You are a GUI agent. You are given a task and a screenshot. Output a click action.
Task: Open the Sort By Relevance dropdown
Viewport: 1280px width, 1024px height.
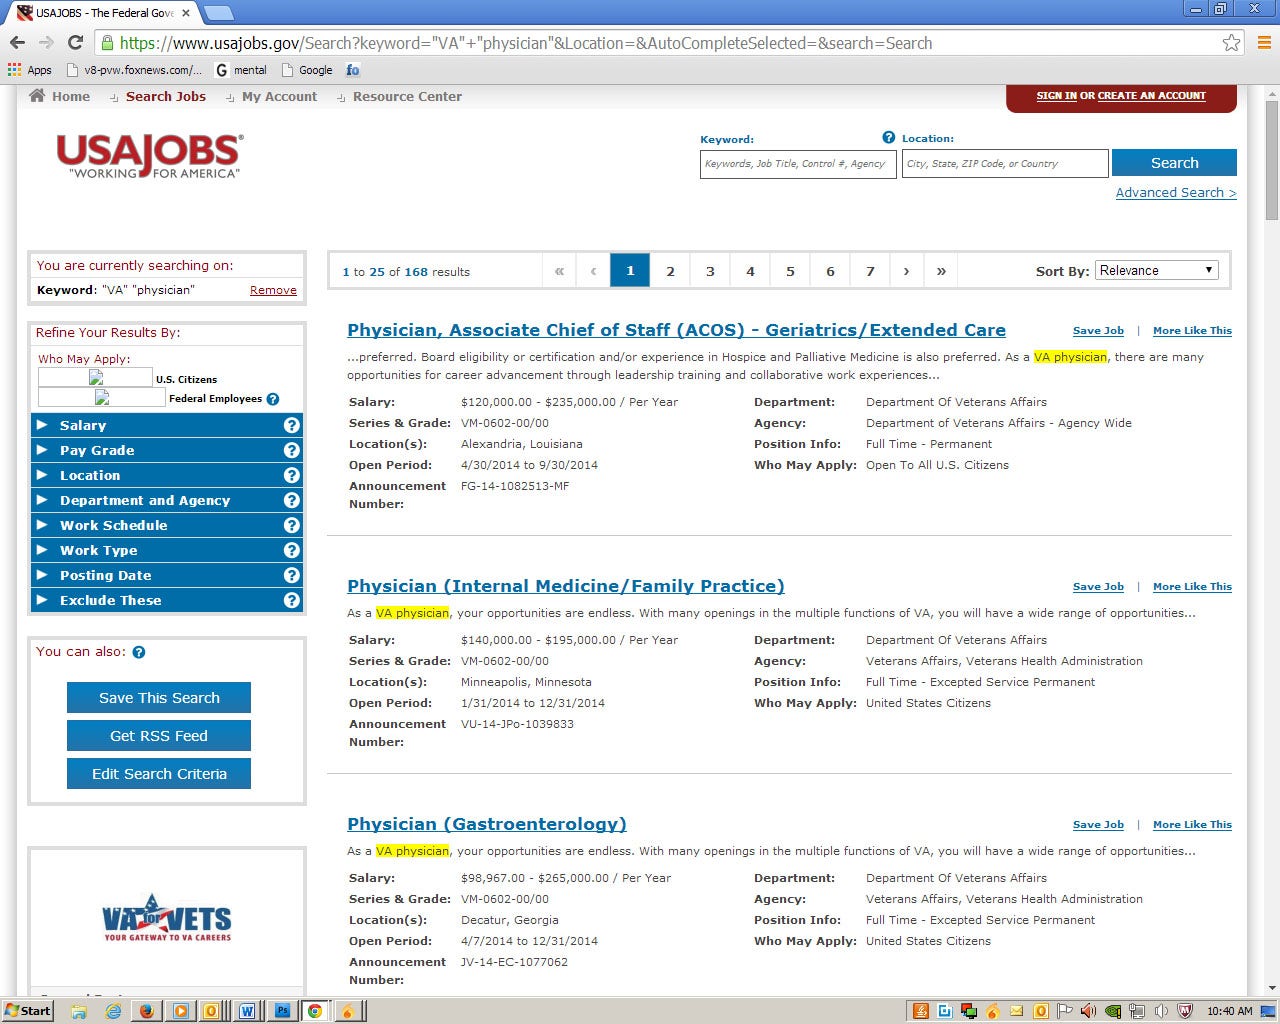[1157, 270]
